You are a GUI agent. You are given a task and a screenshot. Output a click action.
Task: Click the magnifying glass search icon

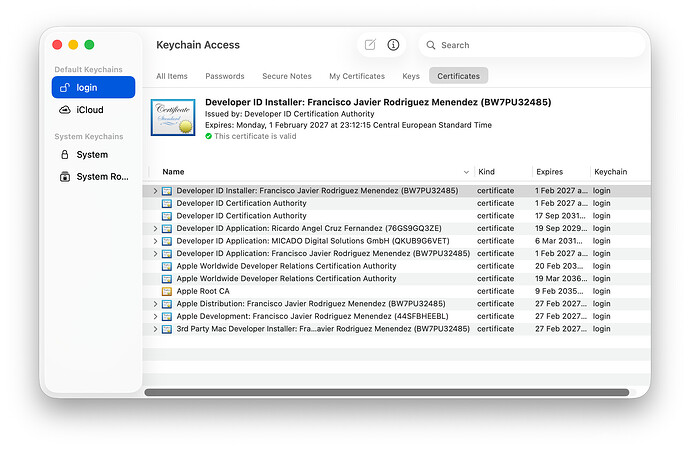[x=431, y=45]
